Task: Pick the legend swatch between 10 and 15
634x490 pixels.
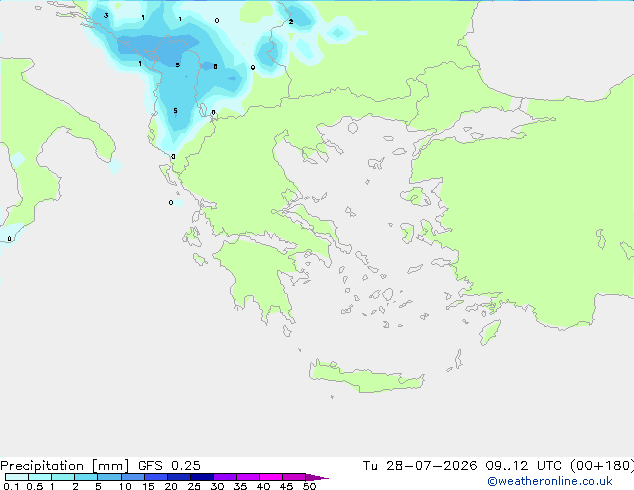Action: click(132, 477)
